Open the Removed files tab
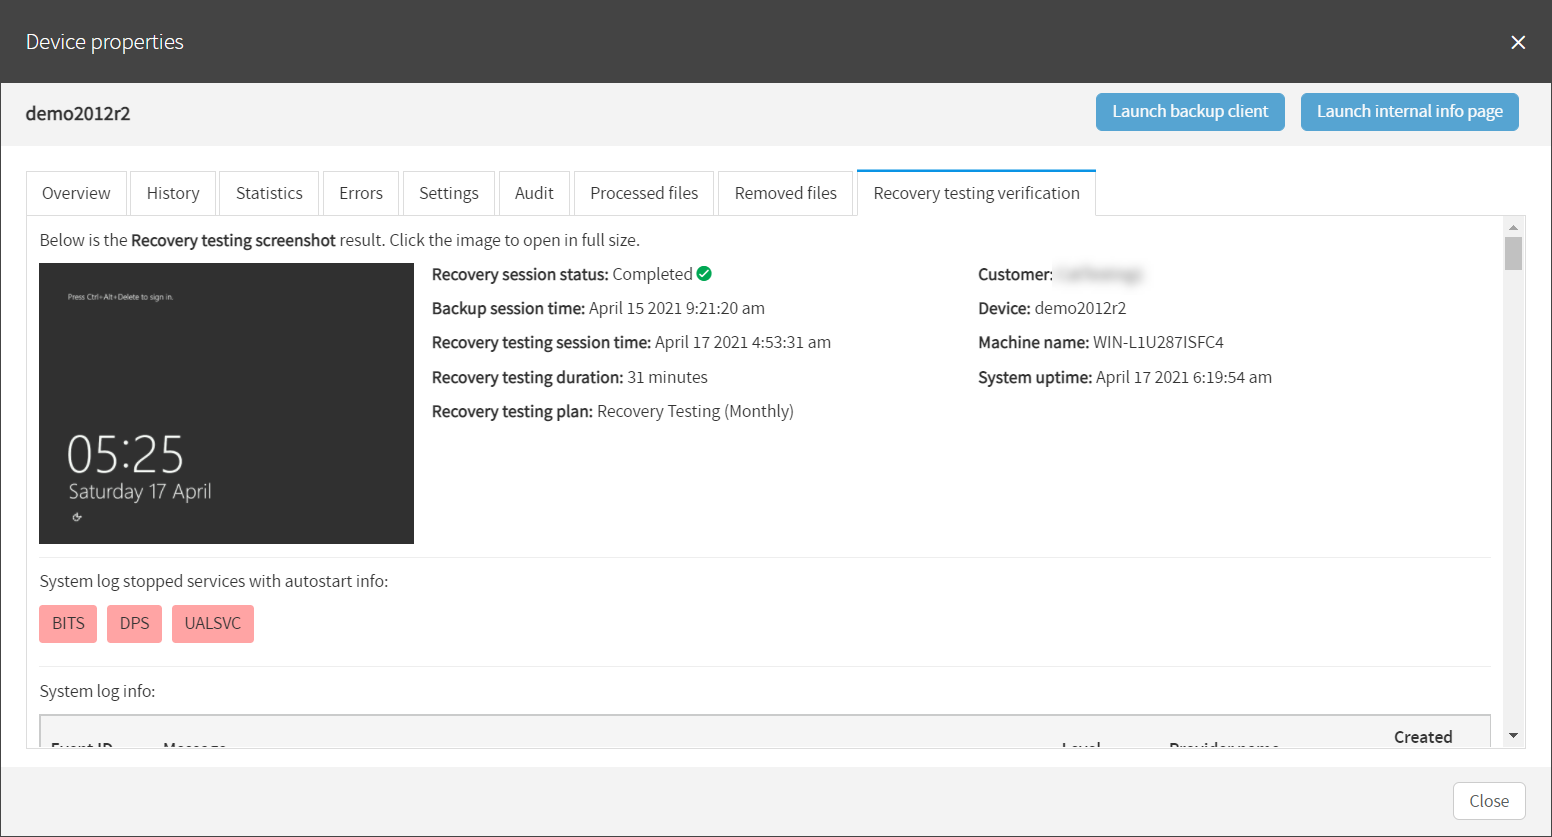The height and width of the screenshot is (837, 1552). click(x=785, y=193)
